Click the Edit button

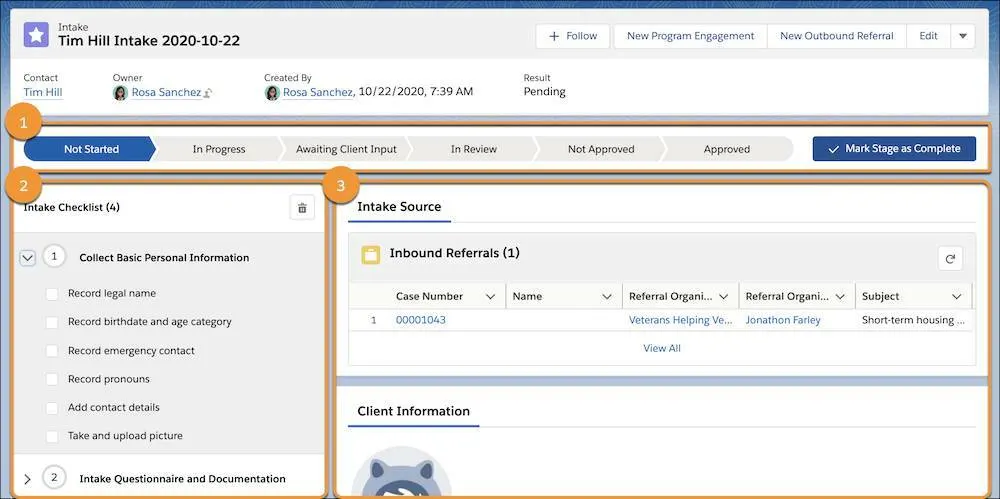coord(929,36)
